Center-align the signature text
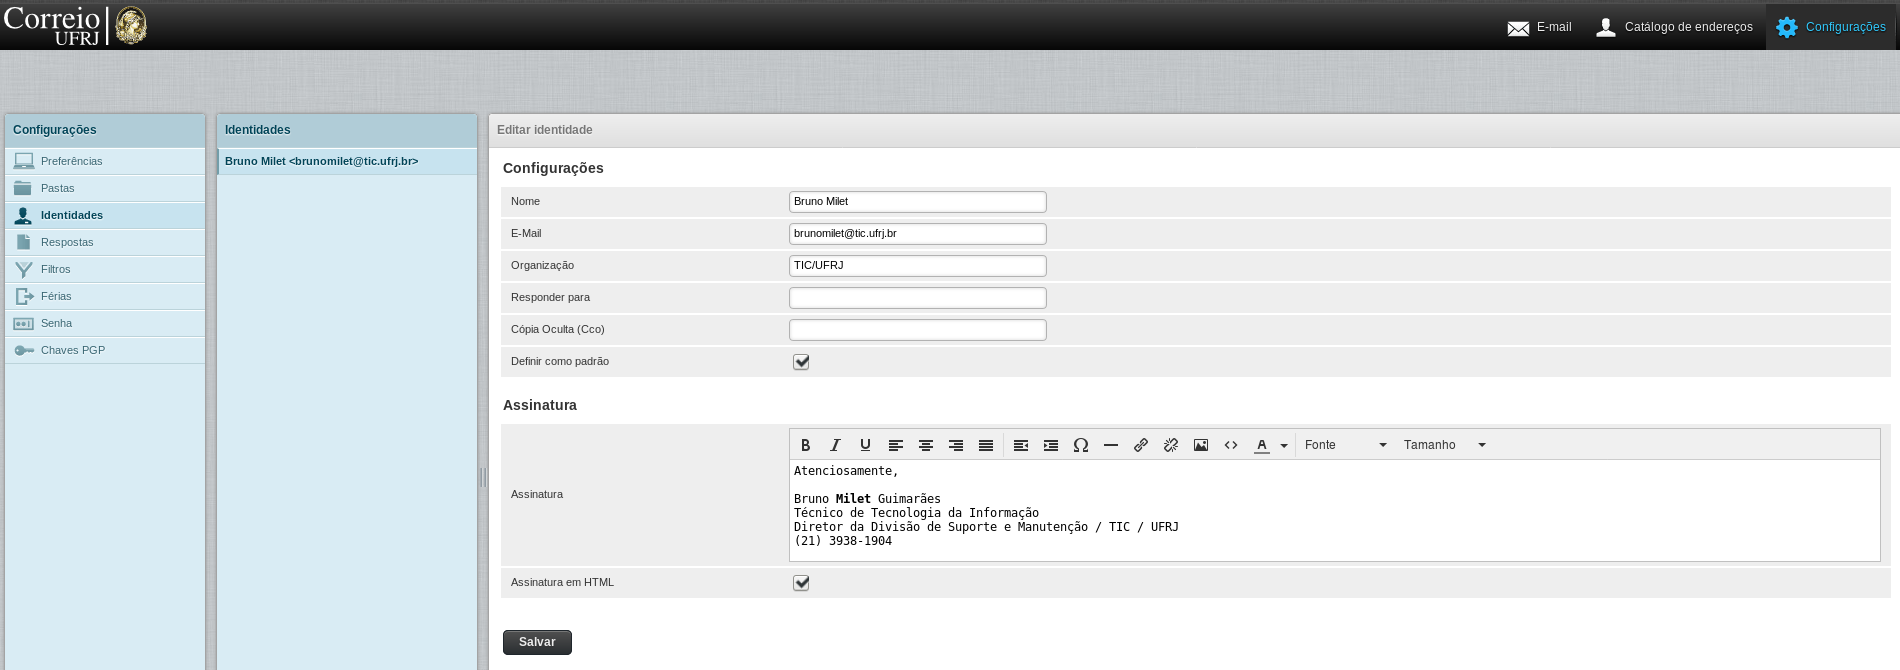Screen dimensions: 1900x670 [926, 445]
